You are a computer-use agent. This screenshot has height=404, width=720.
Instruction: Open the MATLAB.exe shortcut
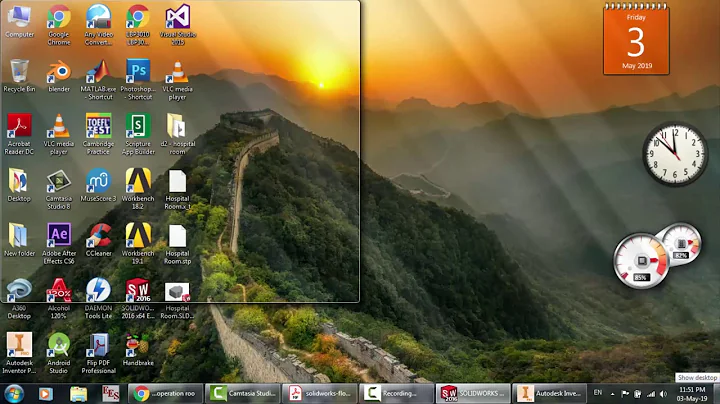pyautogui.click(x=98, y=80)
